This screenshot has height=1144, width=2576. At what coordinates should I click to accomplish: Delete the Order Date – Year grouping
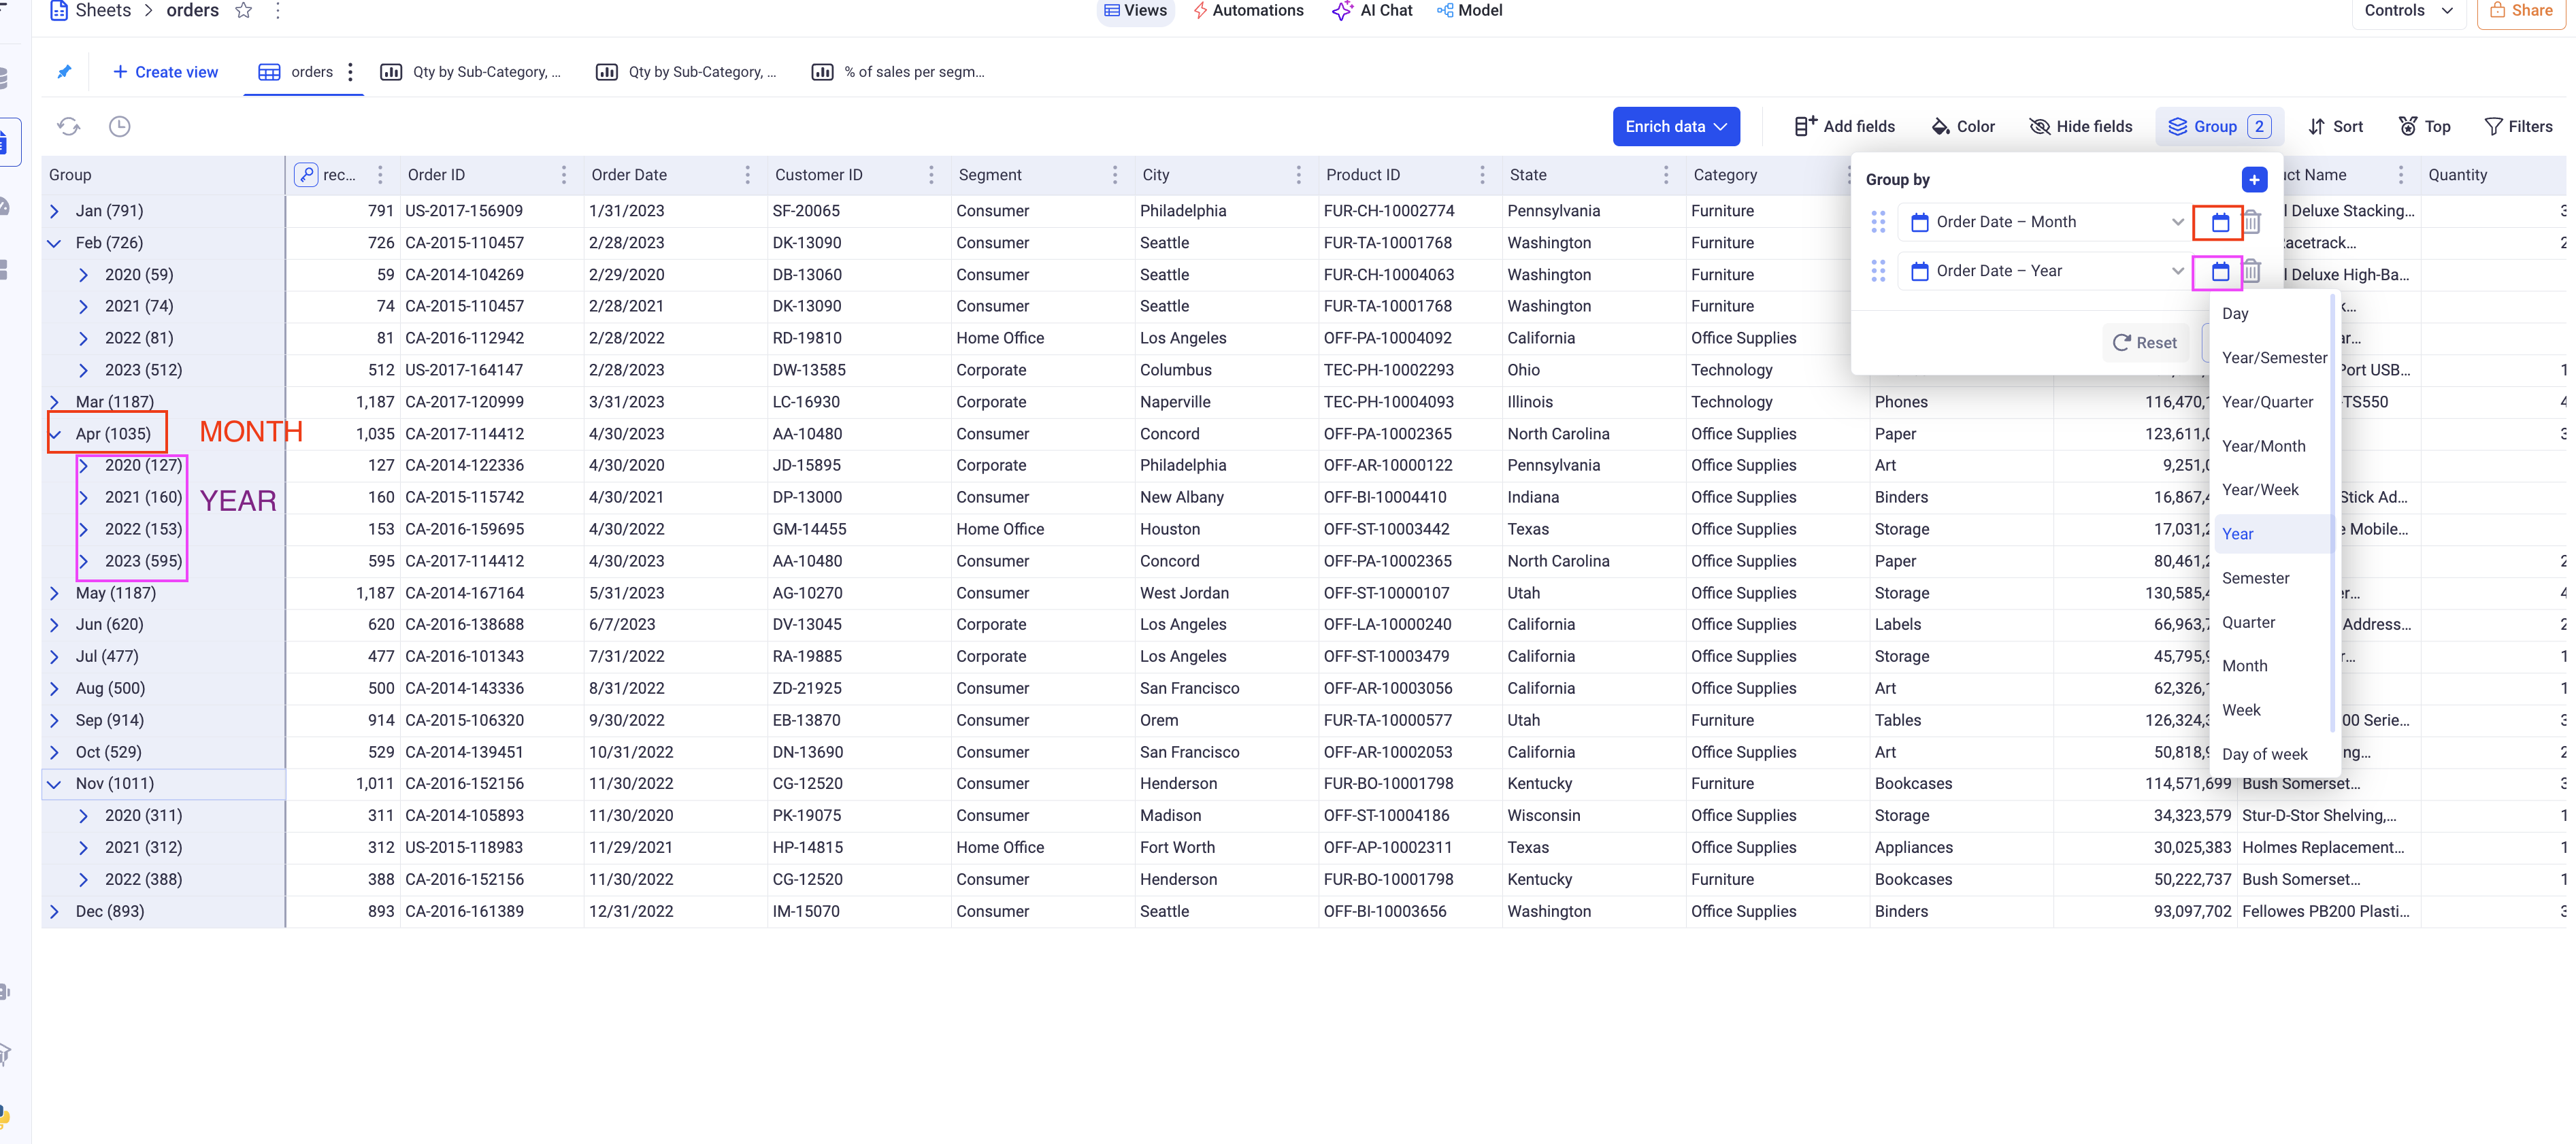pyautogui.click(x=2251, y=271)
